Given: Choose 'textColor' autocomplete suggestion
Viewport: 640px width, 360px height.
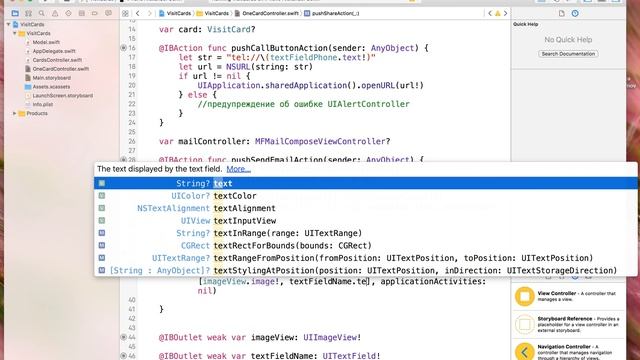Looking at the screenshot, I should (x=366, y=196).
